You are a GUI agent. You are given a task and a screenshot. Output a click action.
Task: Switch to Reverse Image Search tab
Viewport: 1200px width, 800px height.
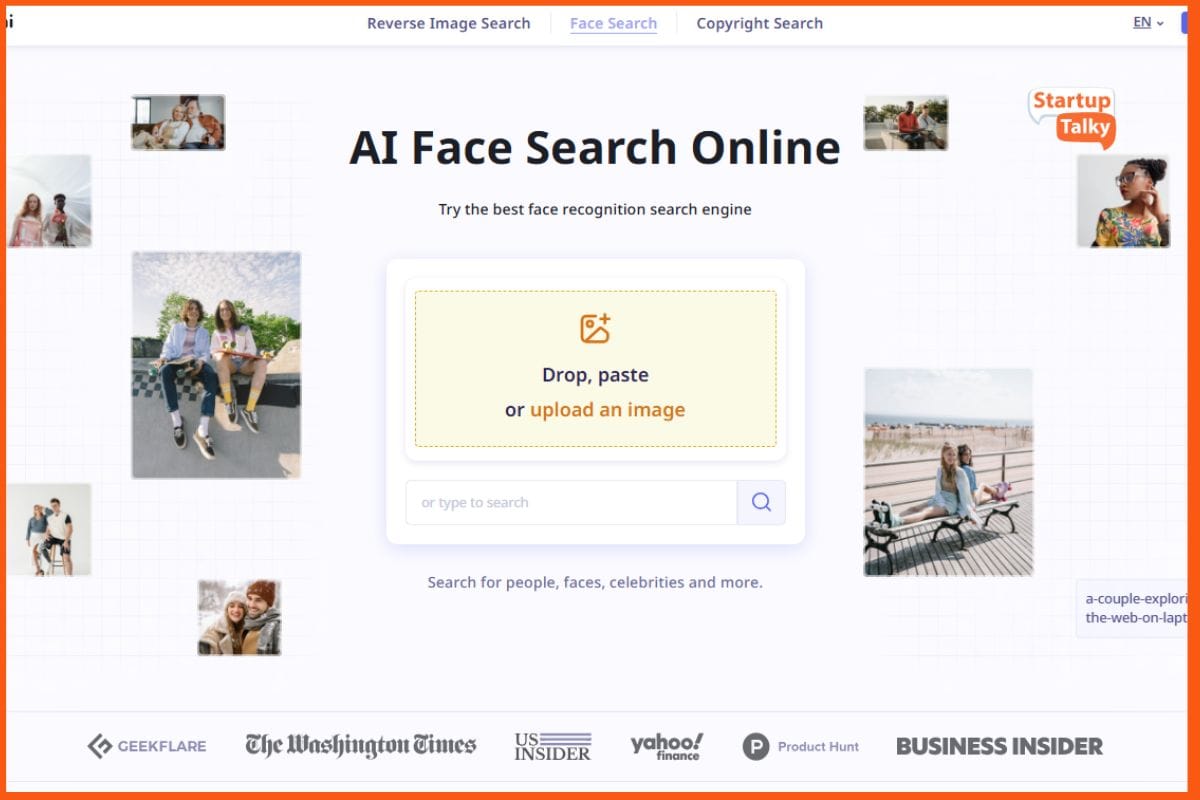[x=448, y=23]
